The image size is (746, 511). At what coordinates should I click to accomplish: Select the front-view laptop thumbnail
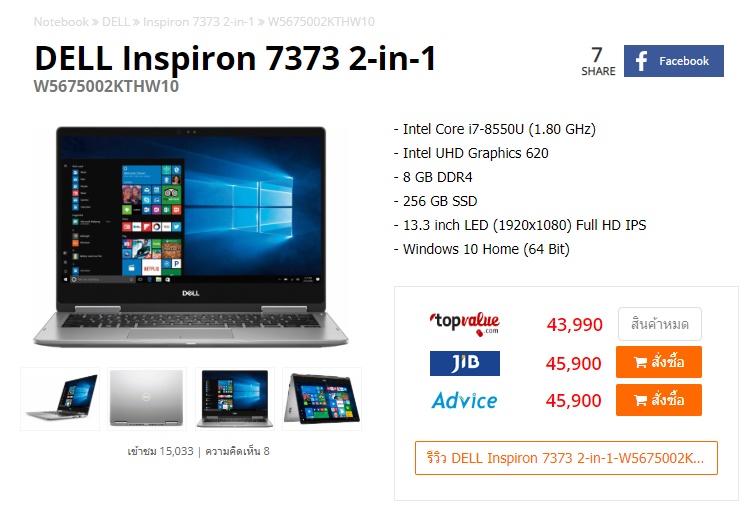pyautogui.click(x=235, y=399)
